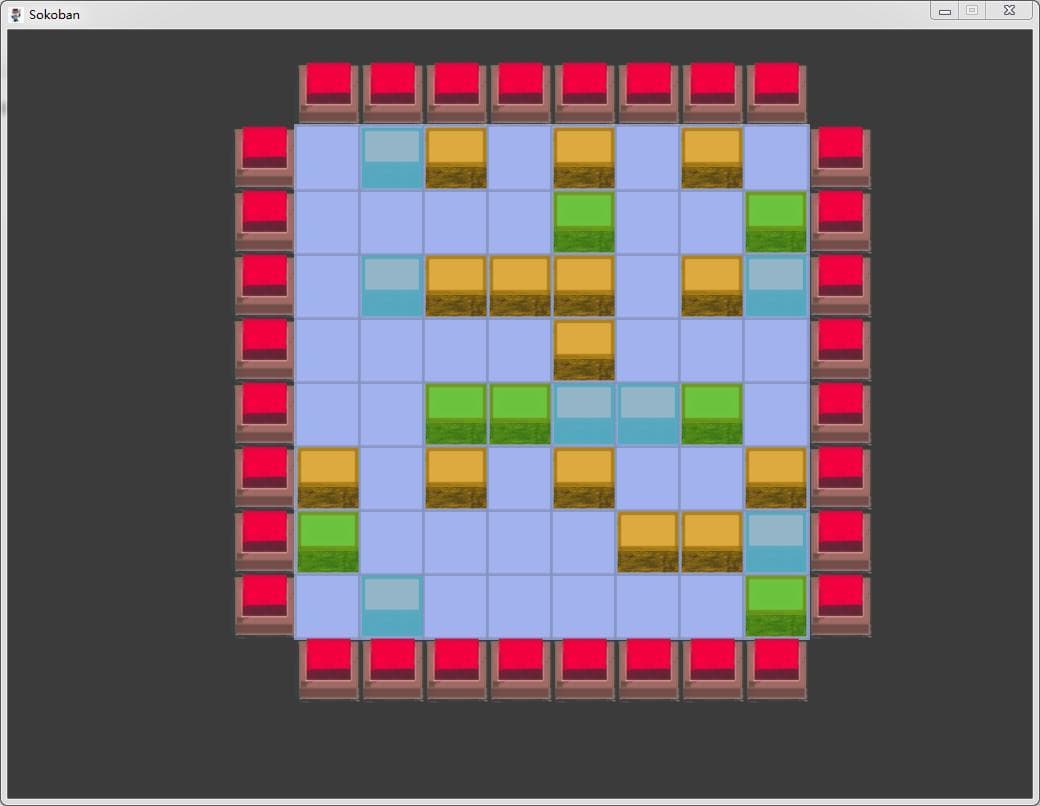
Task: Select green block at right edge of second row
Action: point(776,222)
